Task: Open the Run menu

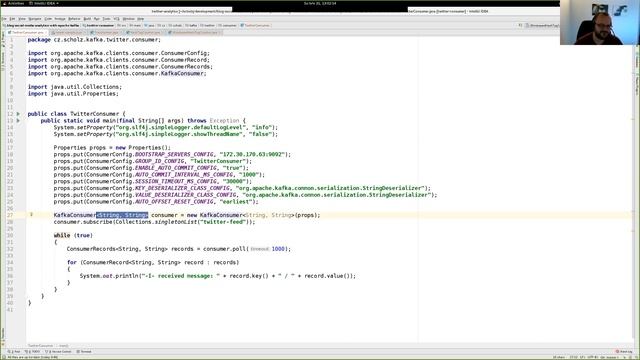Action: coord(97,19)
